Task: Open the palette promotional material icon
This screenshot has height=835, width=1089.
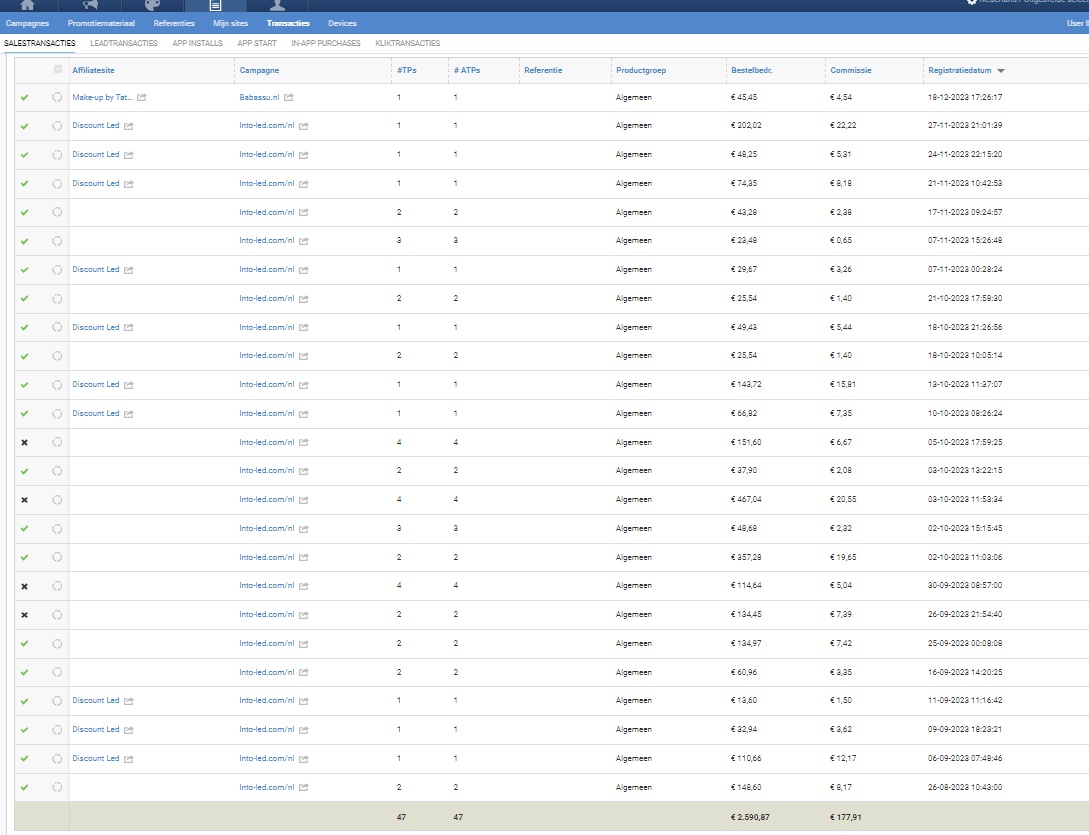Action: [152, 5]
